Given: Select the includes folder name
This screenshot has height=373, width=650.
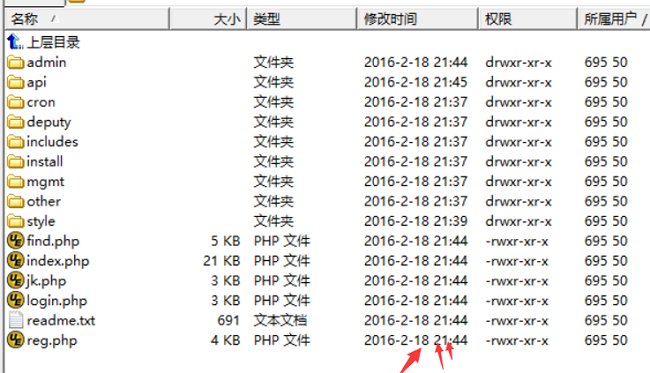Looking at the screenshot, I should click(x=52, y=142).
